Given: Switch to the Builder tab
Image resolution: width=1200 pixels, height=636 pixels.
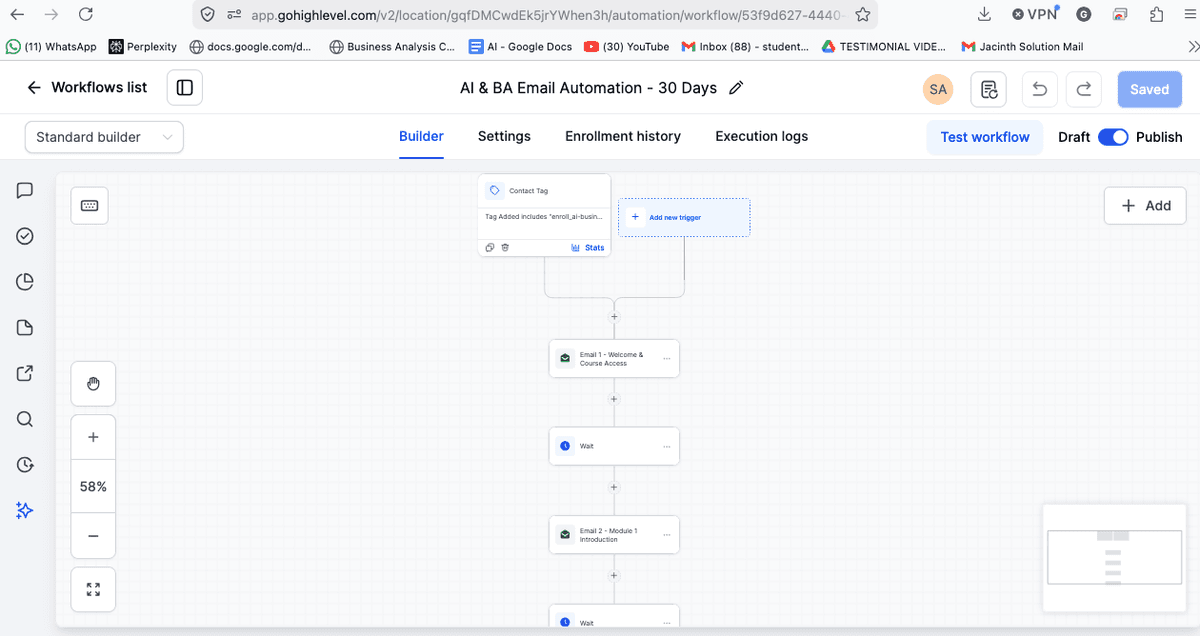Looking at the screenshot, I should [x=421, y=136].
